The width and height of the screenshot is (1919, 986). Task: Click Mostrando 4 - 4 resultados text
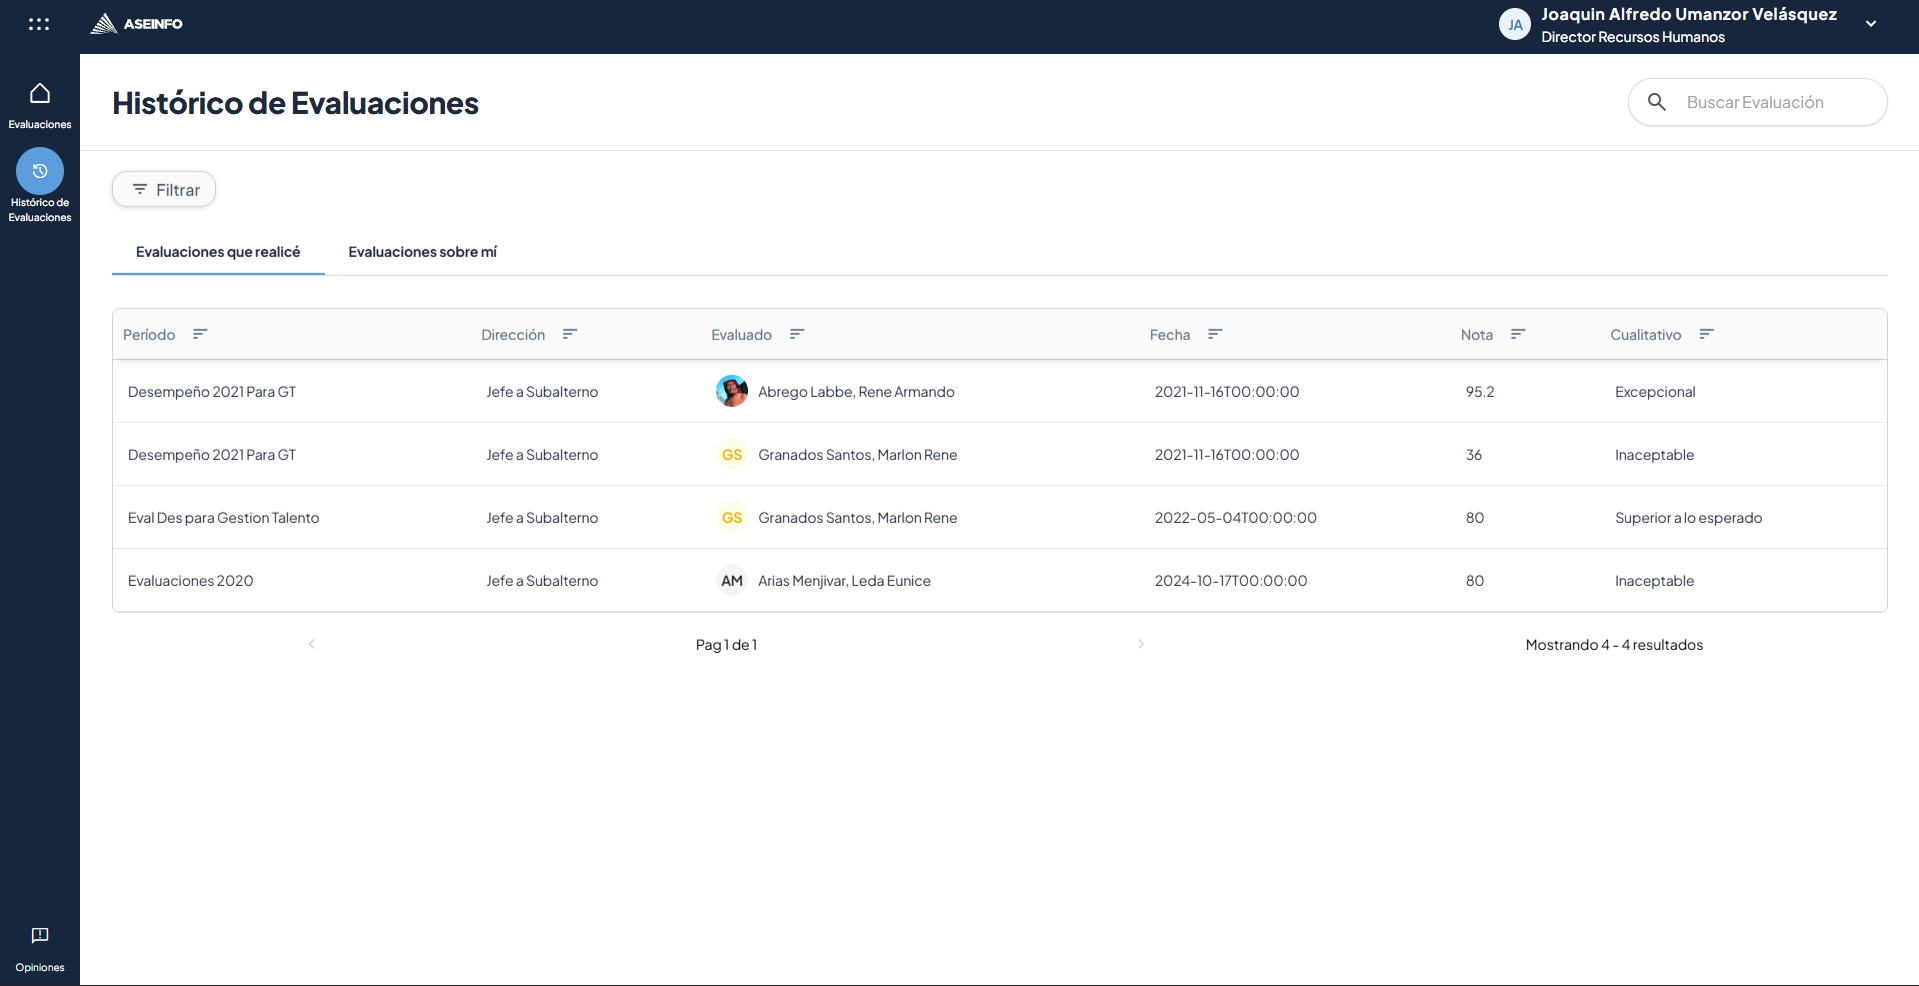pos(1614,645)
